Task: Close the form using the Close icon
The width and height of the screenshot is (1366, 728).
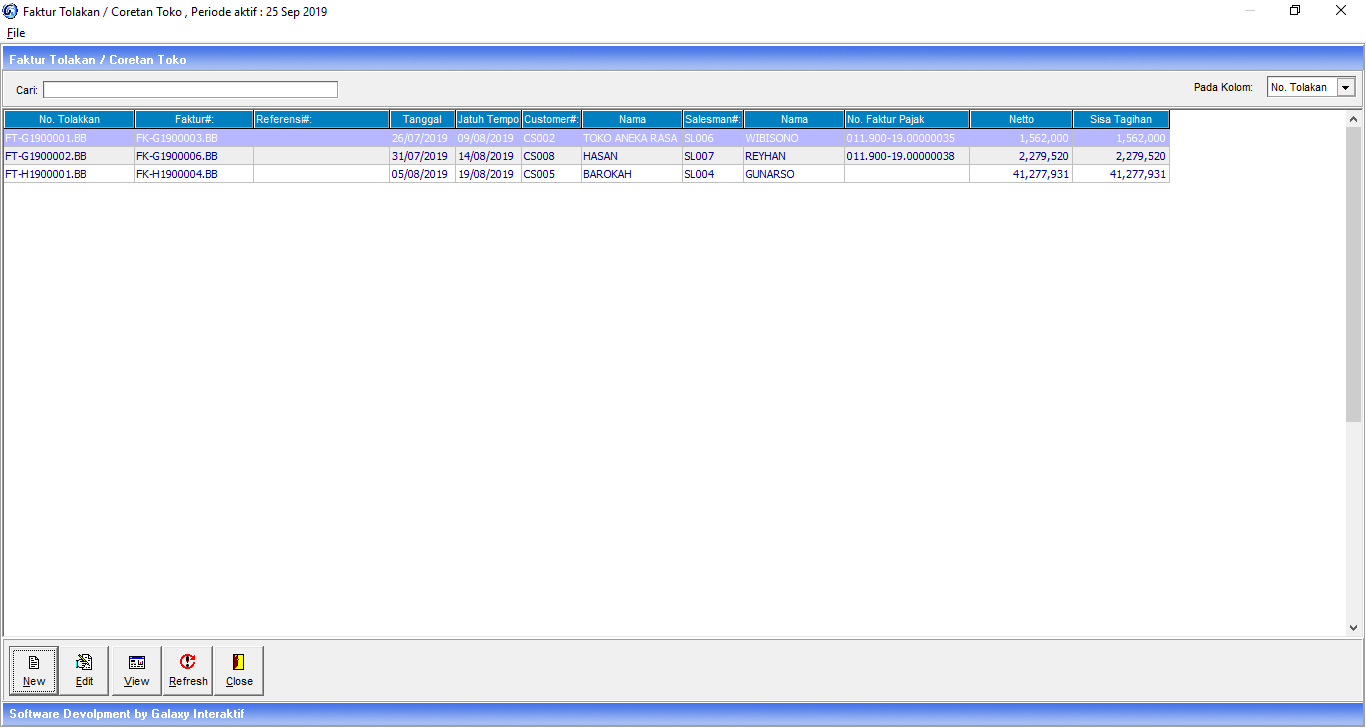Action: [x=239, y=670]
